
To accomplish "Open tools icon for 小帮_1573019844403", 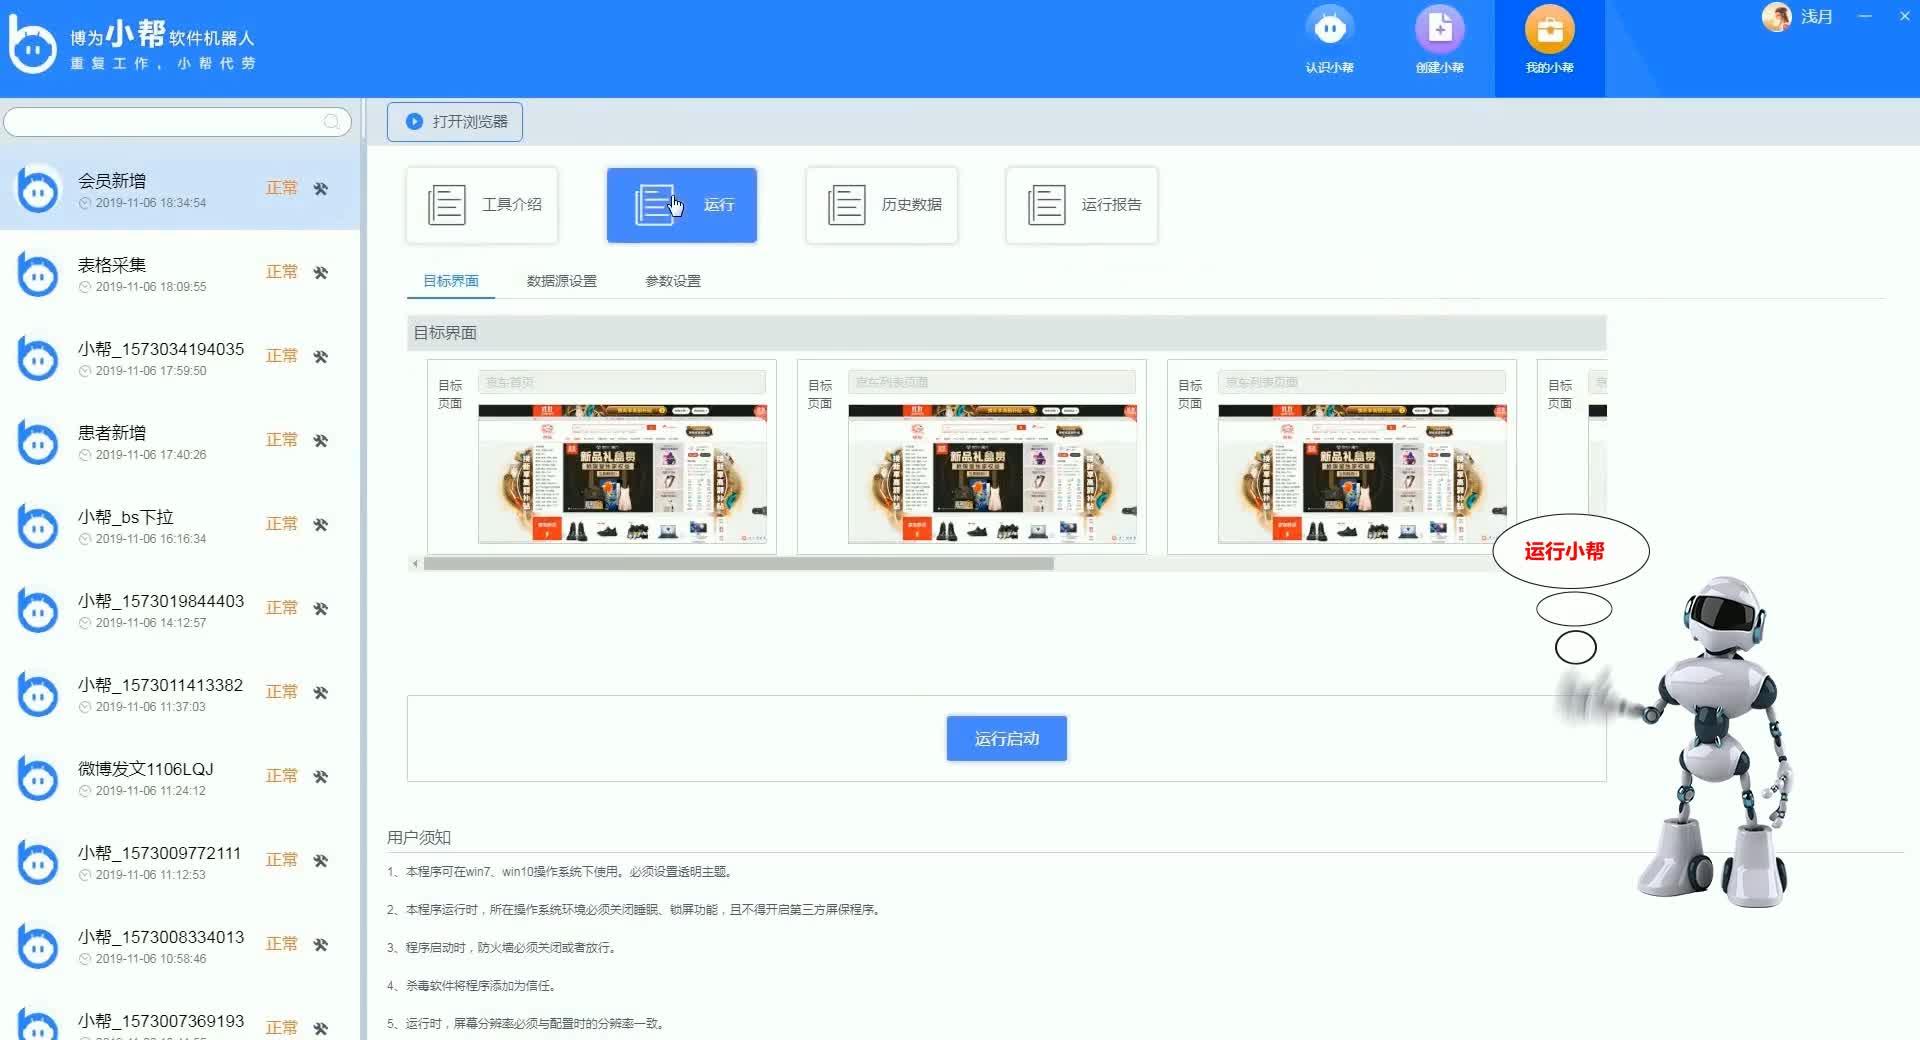I will coord(321,608).
